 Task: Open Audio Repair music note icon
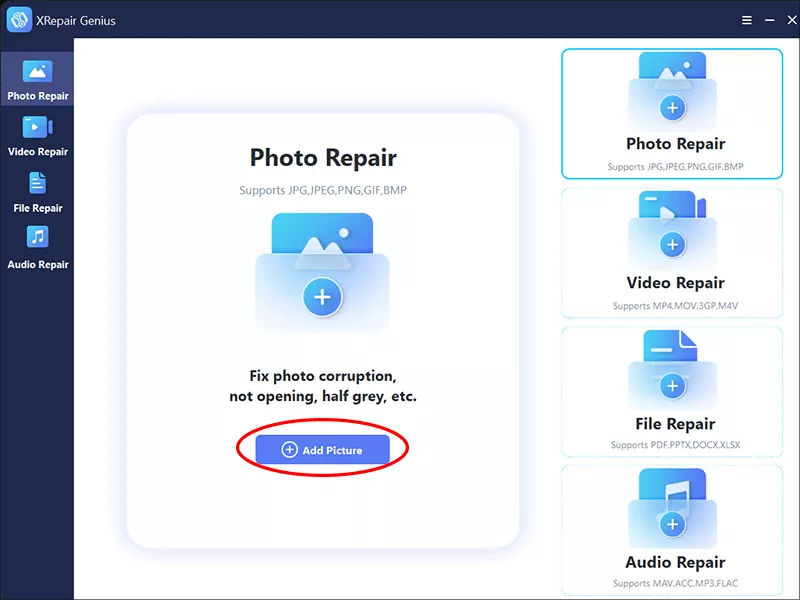(37, 238)
